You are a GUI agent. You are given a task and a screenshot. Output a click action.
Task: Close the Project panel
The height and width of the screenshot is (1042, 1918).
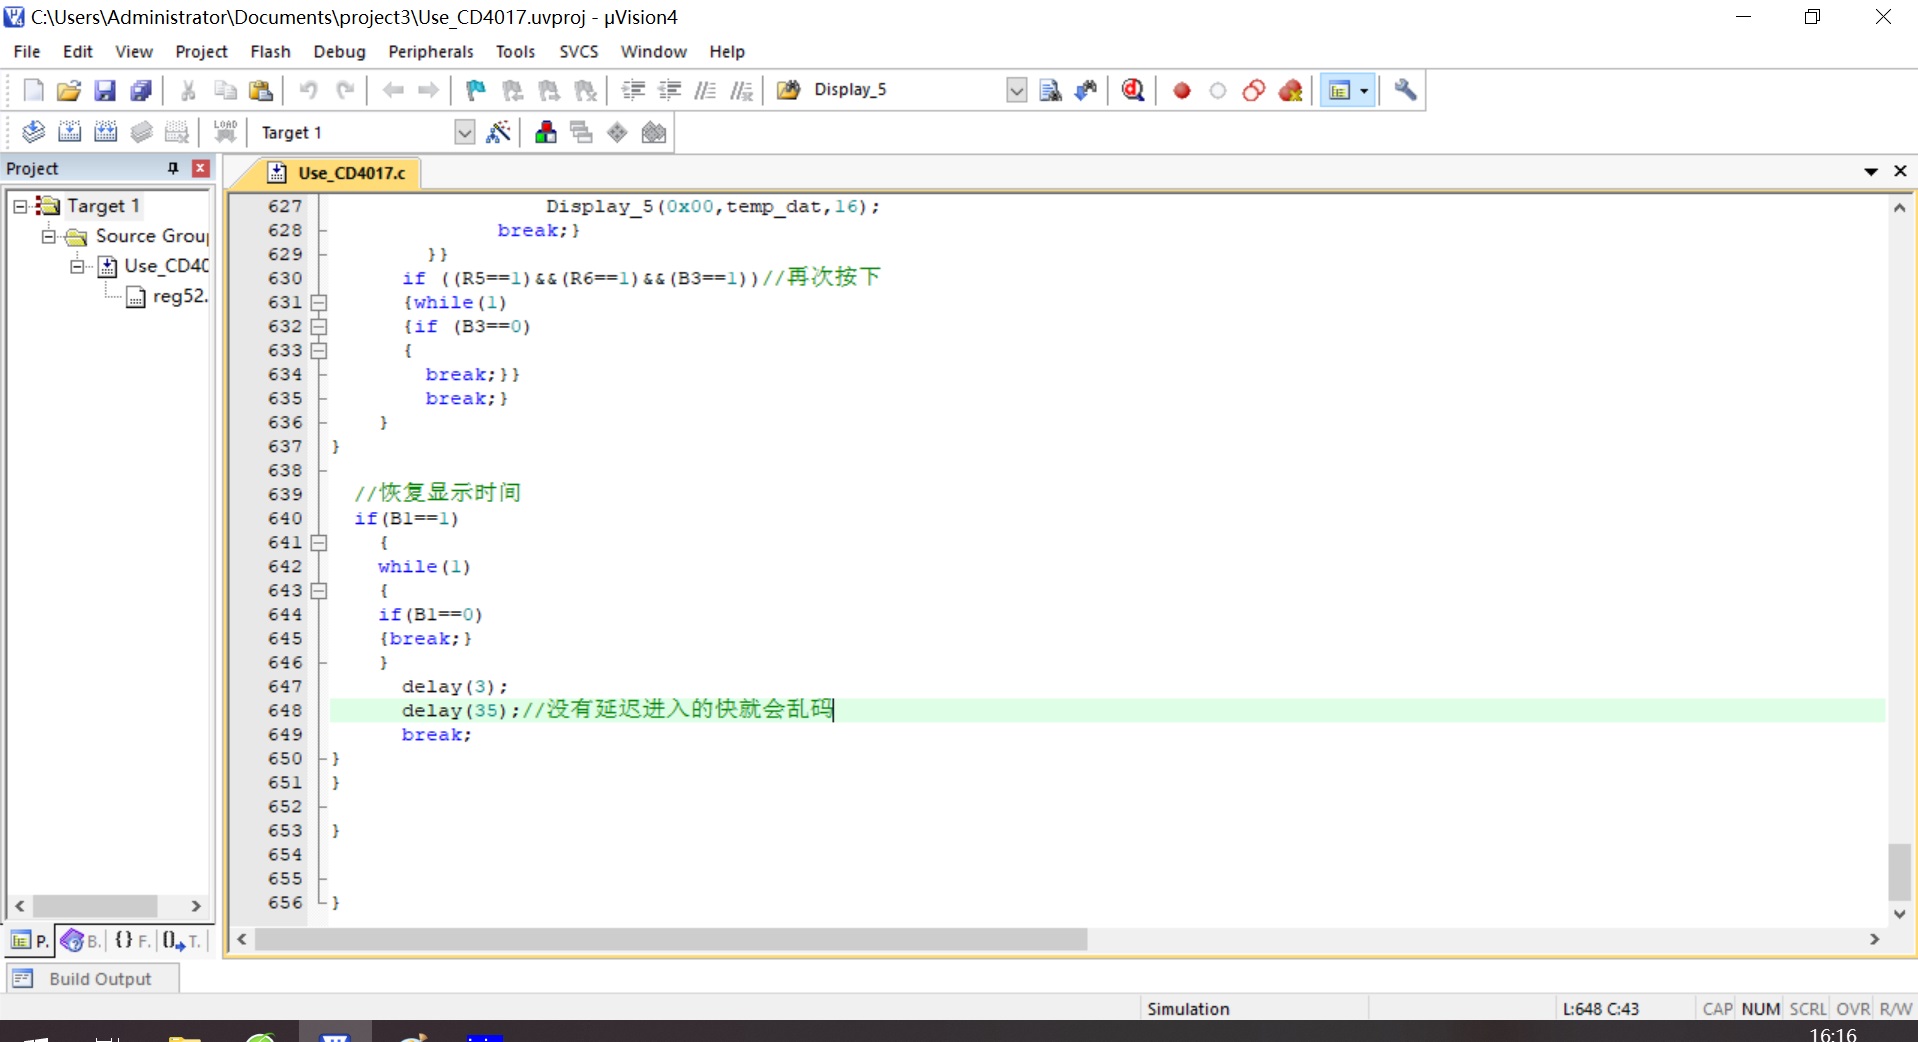(x=201, y=168)
